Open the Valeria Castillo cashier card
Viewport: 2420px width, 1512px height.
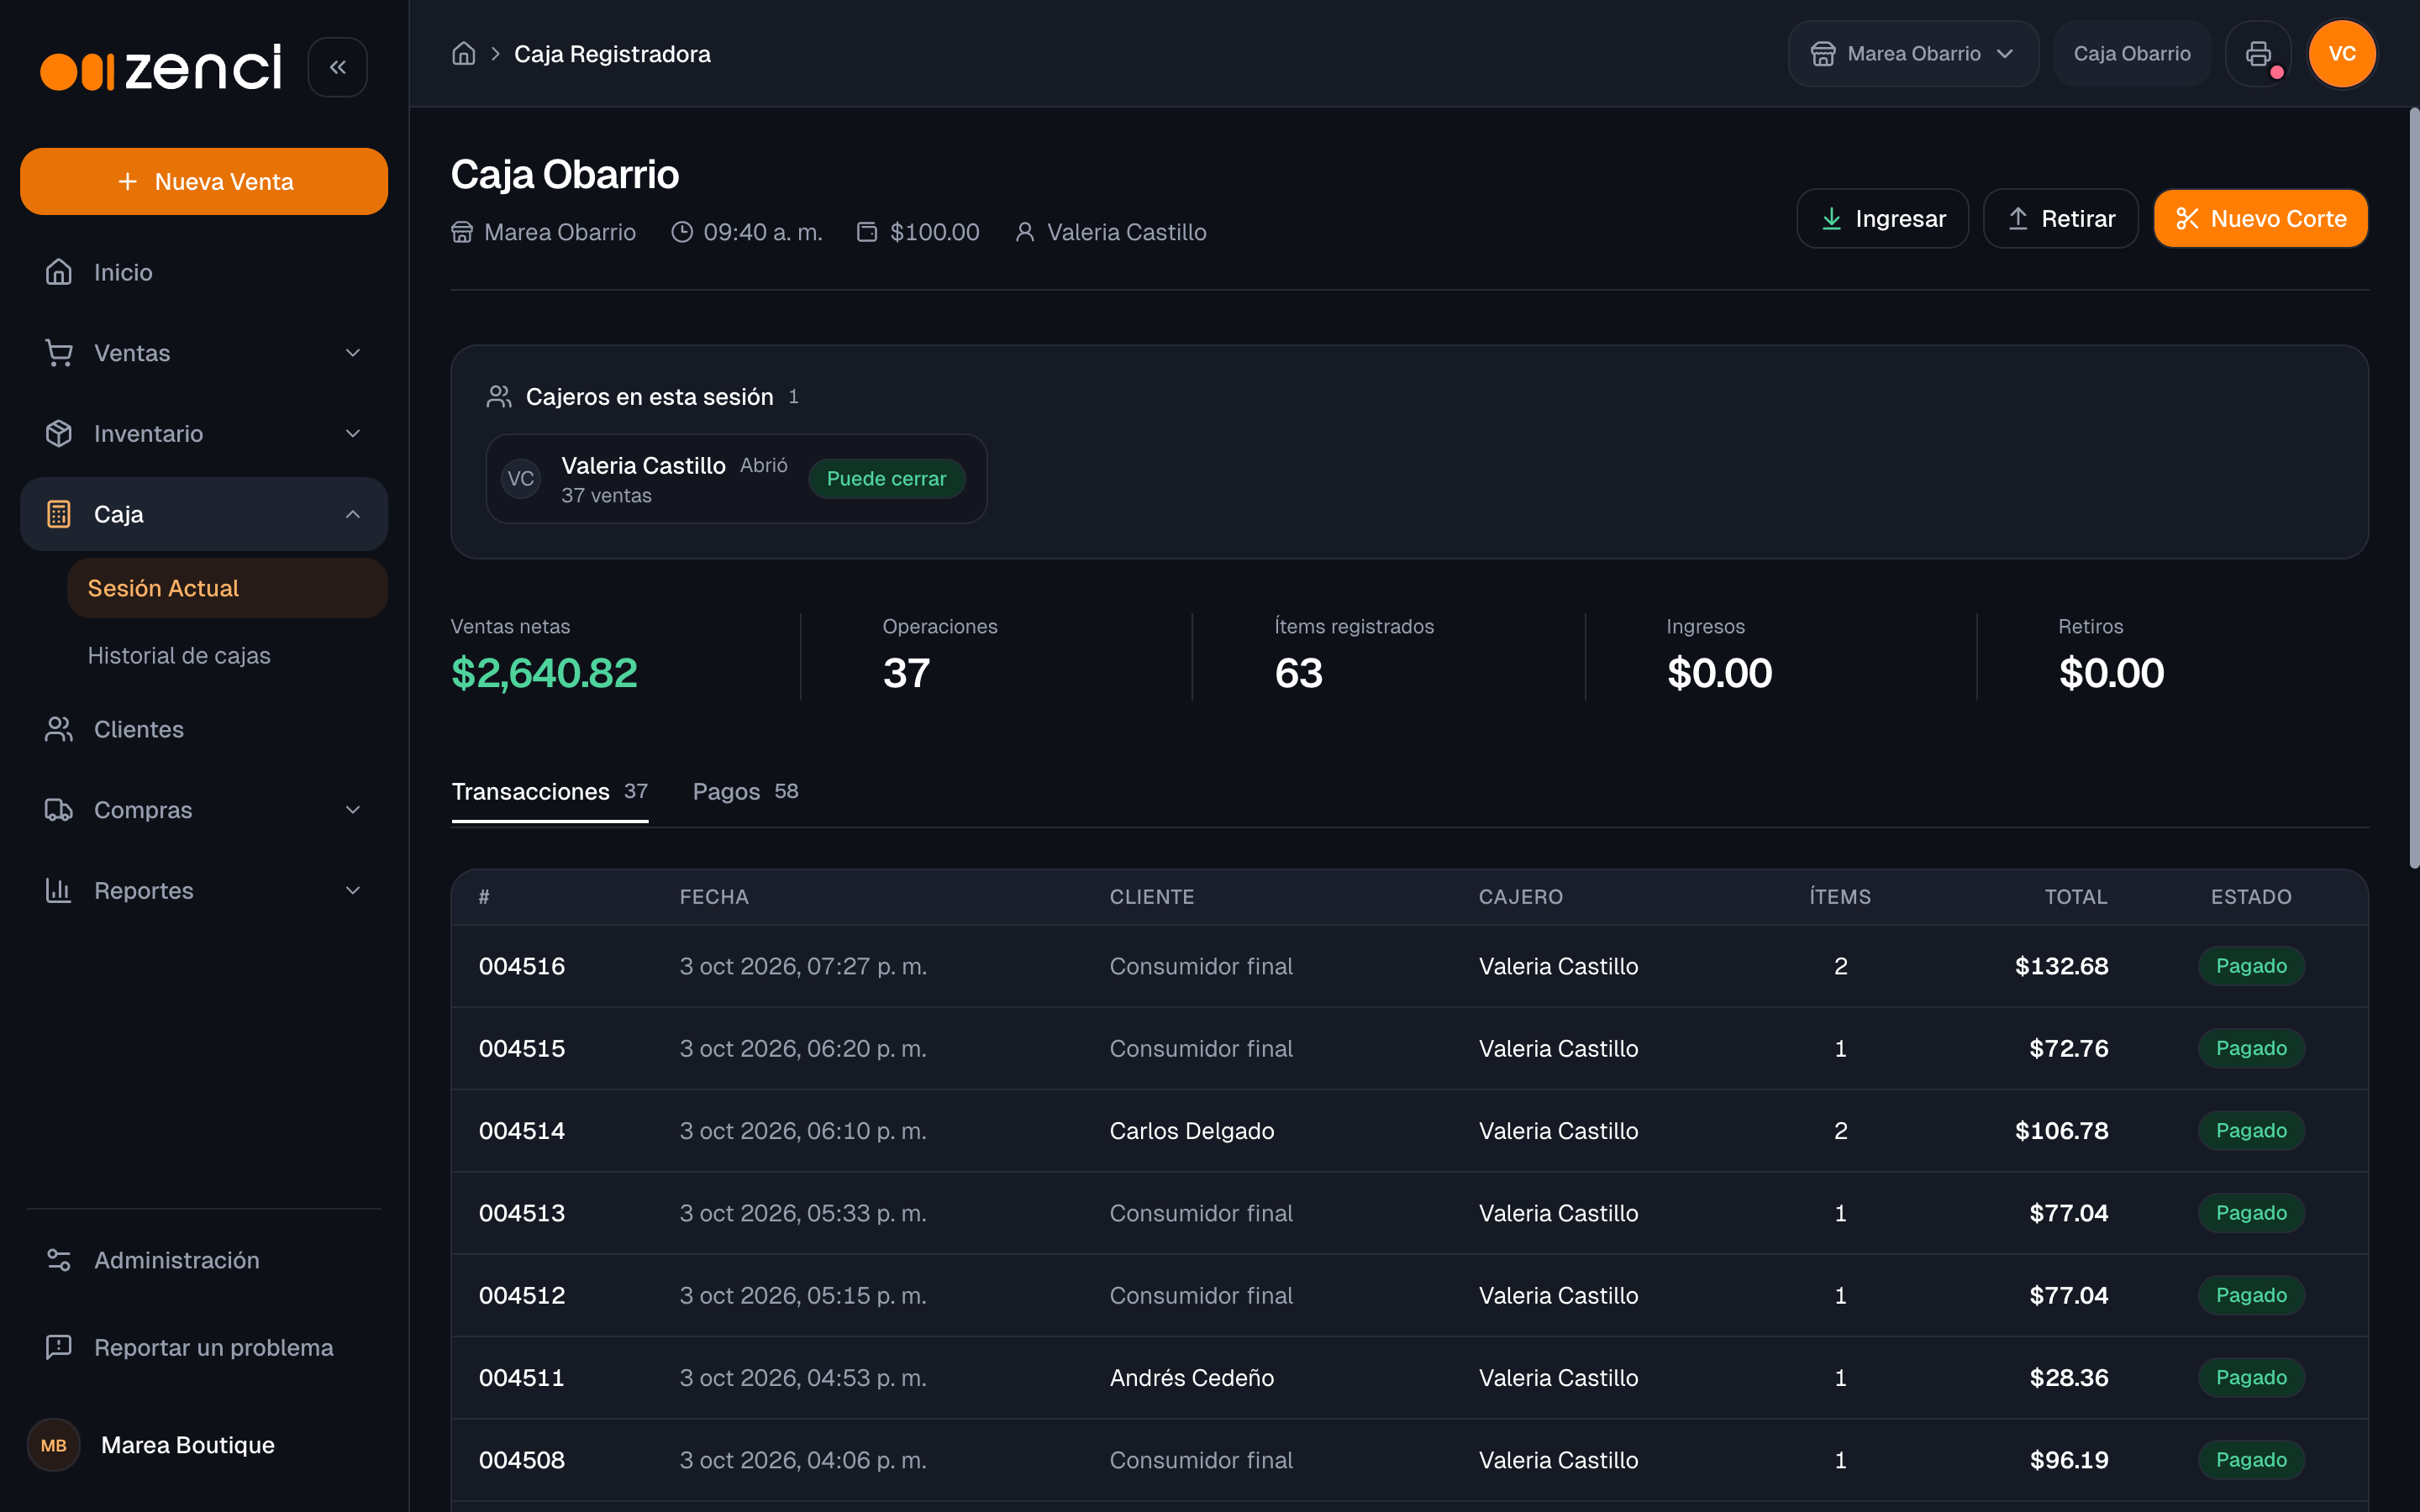[736, 479]
